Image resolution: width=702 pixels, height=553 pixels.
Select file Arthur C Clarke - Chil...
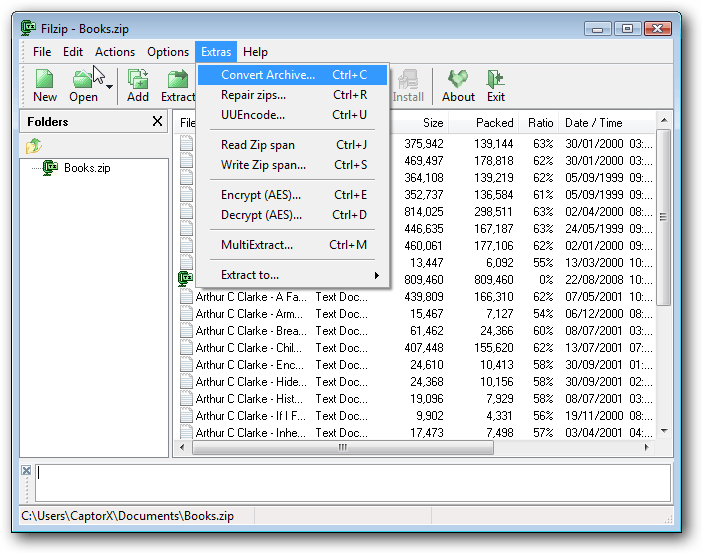tap(248, 348)
